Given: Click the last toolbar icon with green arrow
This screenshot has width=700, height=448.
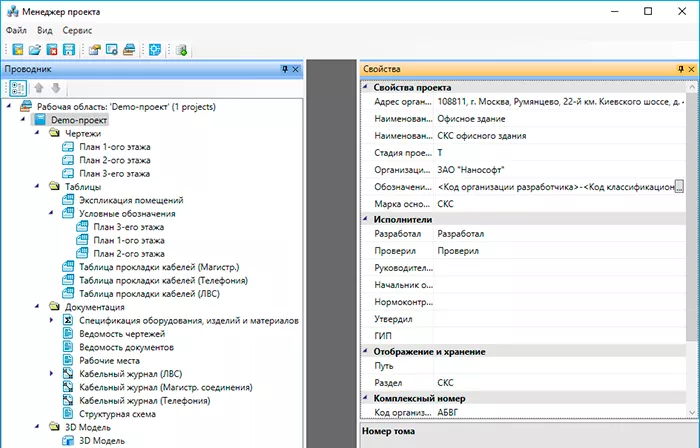Looking at the screenshot, I should pyautogui.click(x=182, y=50).
